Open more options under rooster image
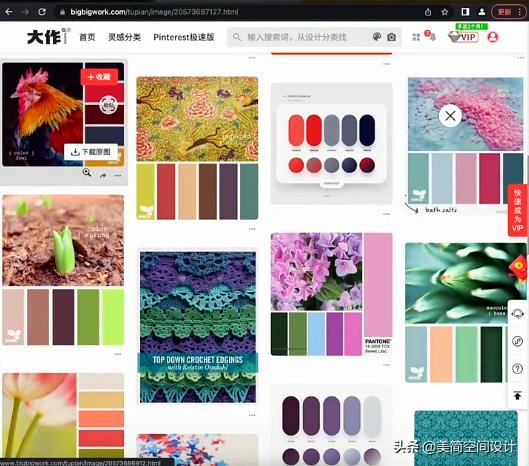This screenshot has height=466, width=529. (x=118, y=175)
